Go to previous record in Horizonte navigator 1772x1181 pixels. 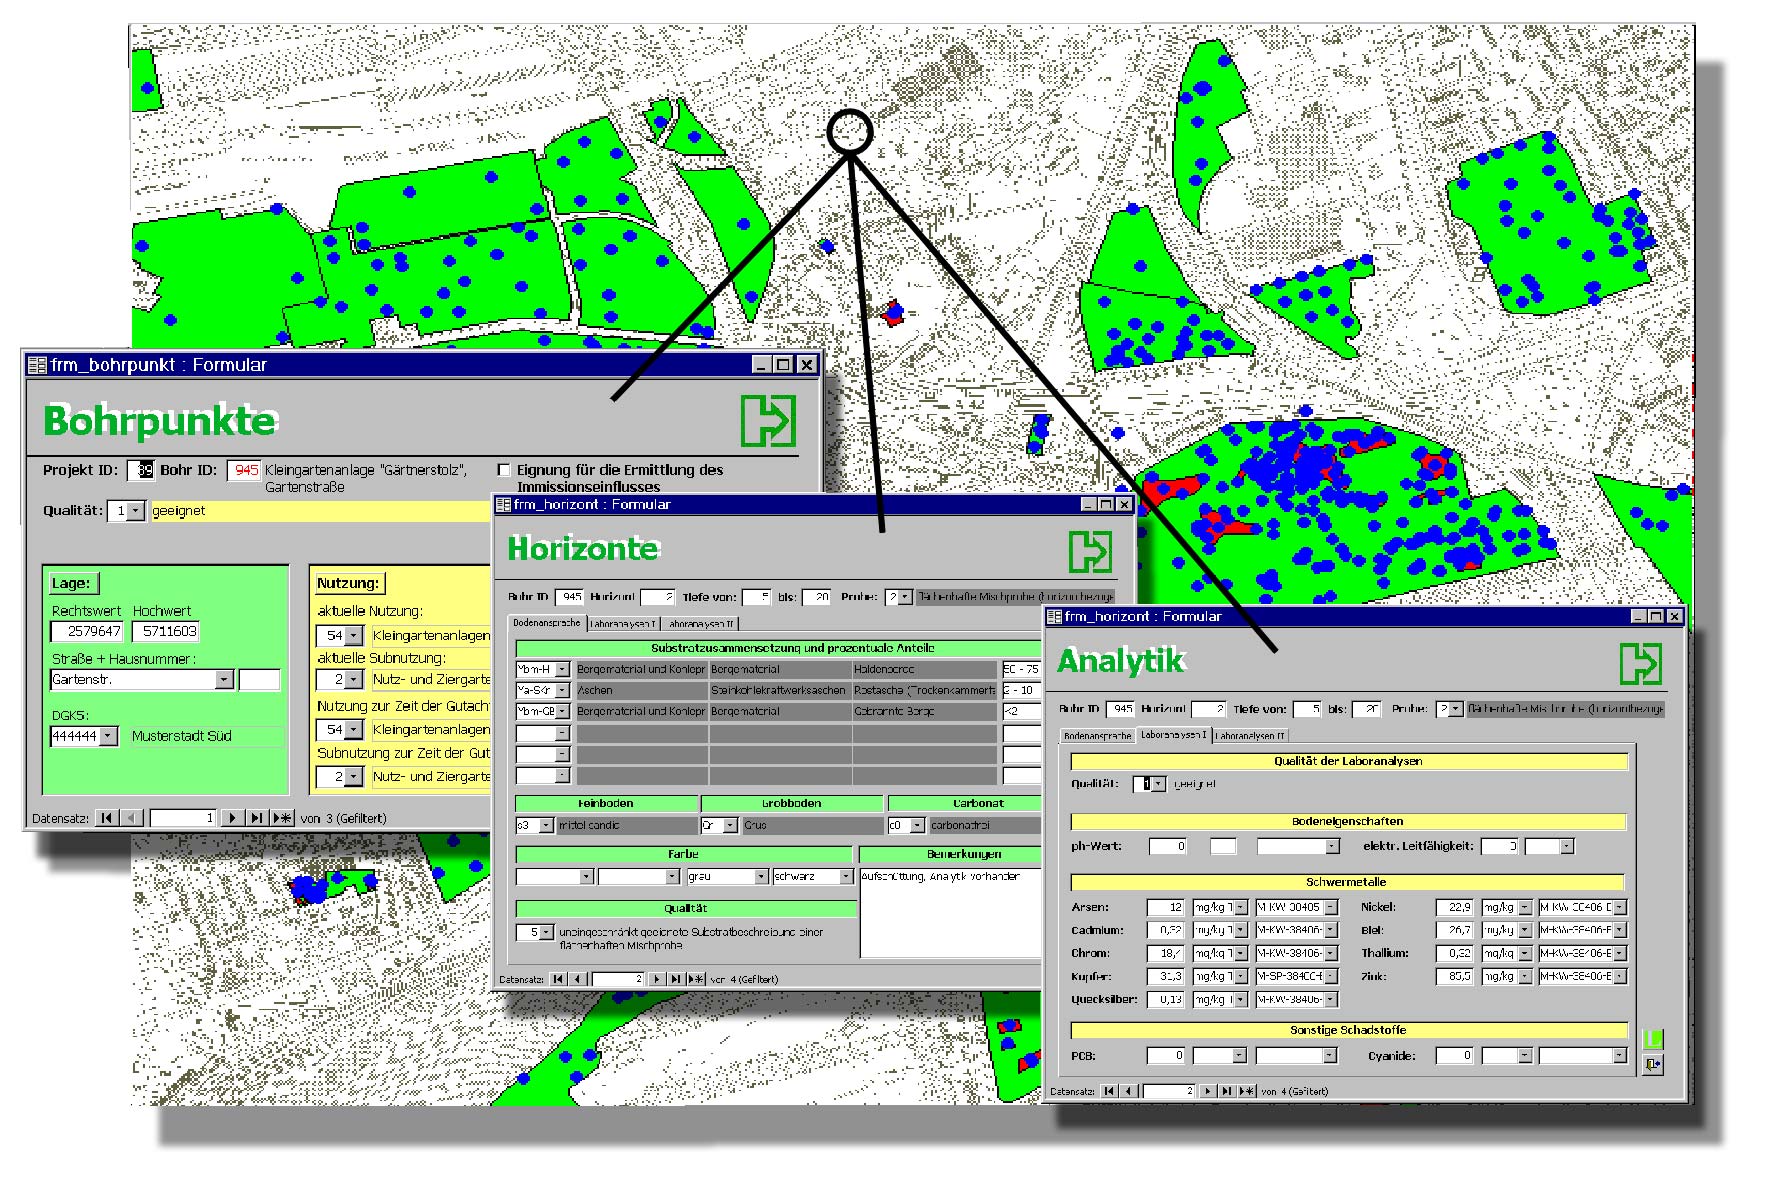[x=577, y=979]
